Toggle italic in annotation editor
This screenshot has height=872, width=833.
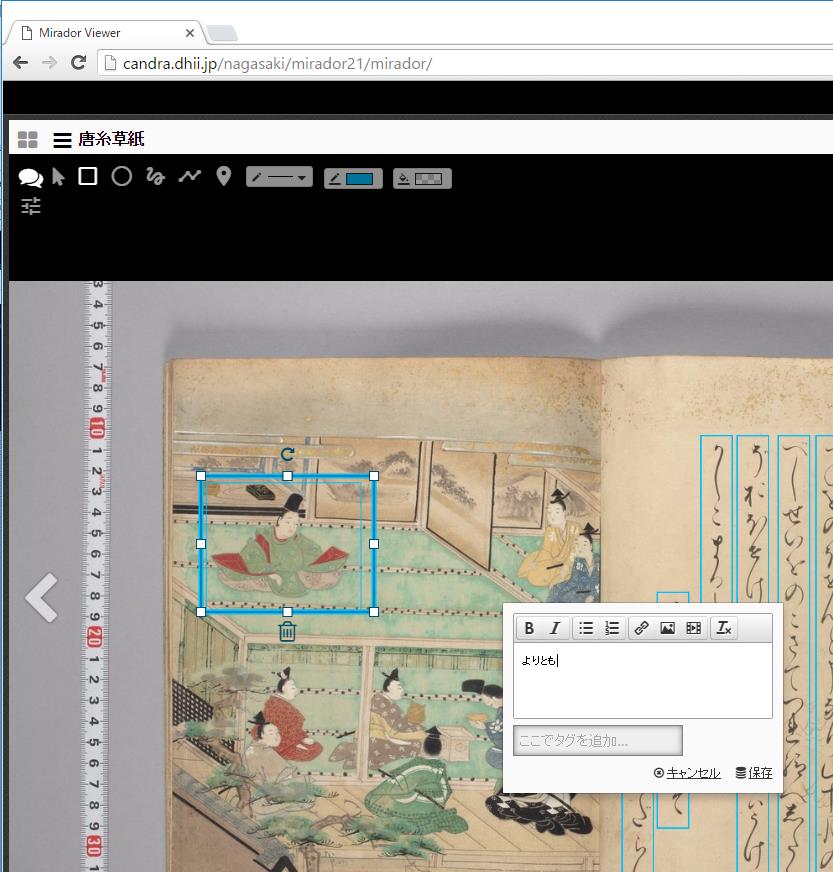tap(554, 628)
